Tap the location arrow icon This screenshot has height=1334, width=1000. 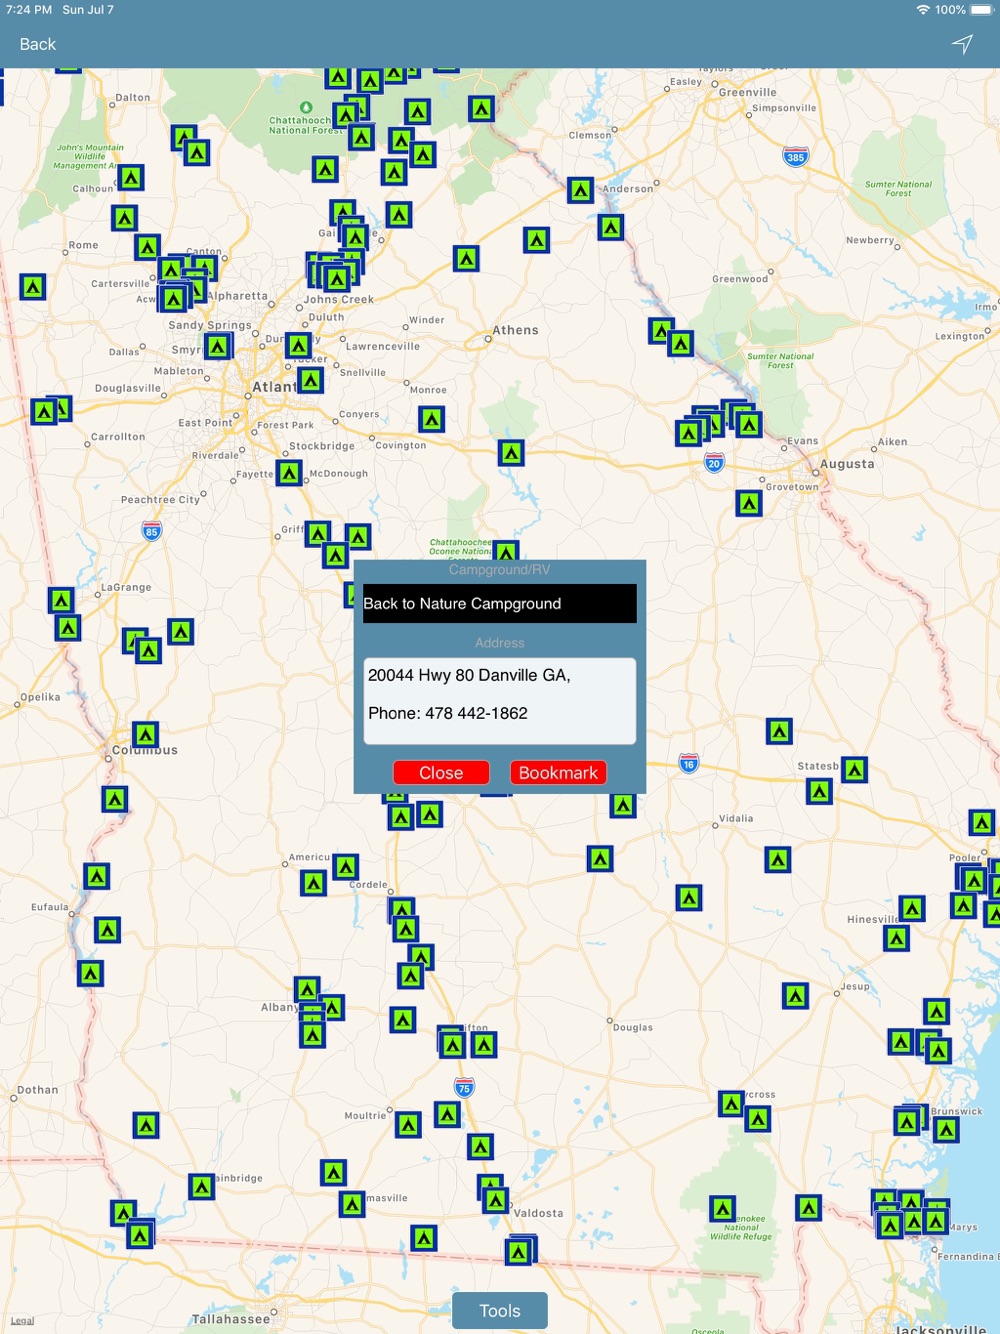click(x=962, y=44)
